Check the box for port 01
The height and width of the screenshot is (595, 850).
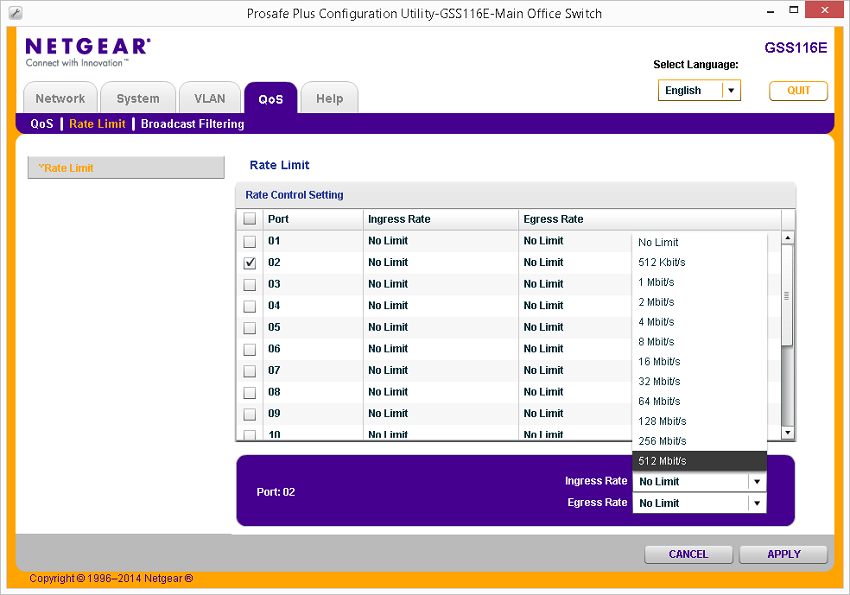249,241
